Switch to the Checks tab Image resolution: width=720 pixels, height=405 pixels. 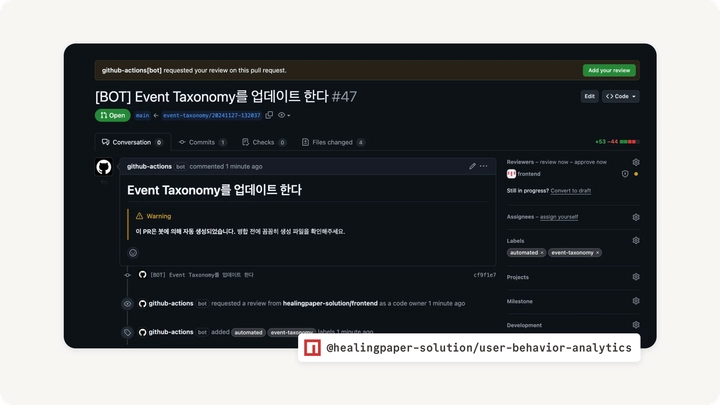(x=264, y=142)
